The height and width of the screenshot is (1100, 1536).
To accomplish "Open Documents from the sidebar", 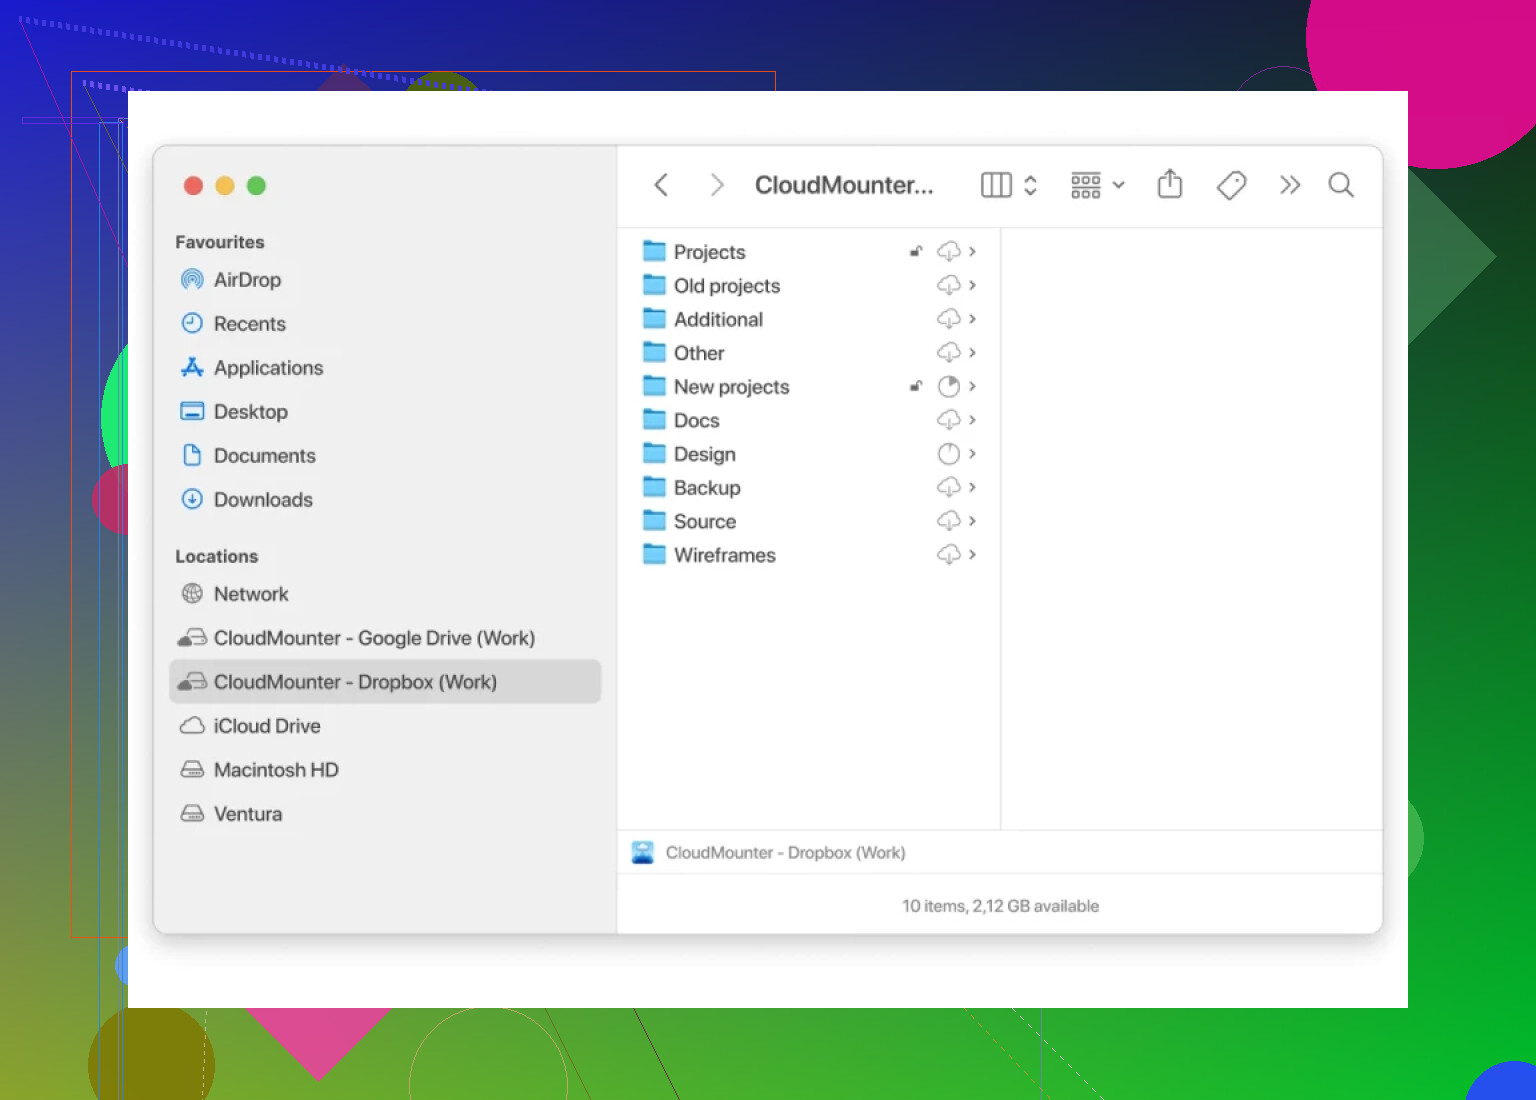I will [385, 456].
